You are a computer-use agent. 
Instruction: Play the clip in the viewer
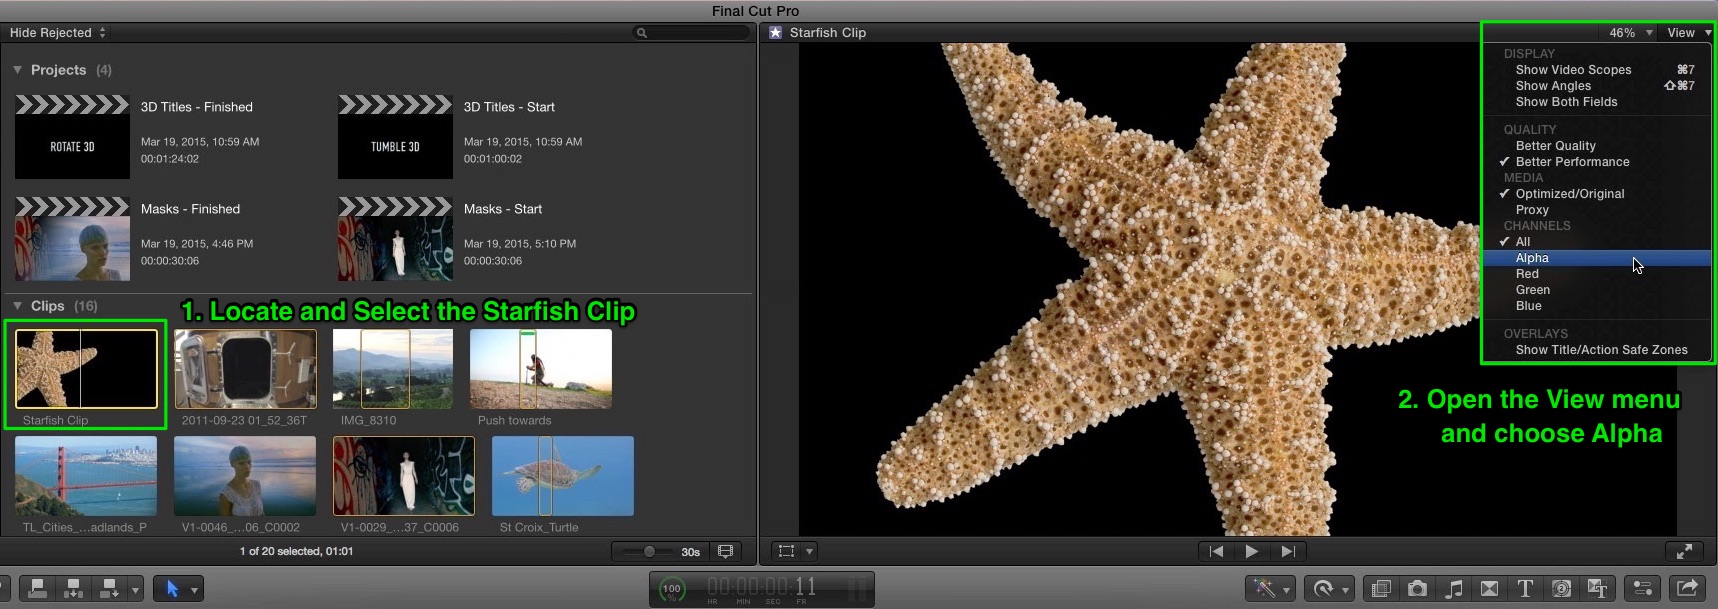click(1252, 551)
